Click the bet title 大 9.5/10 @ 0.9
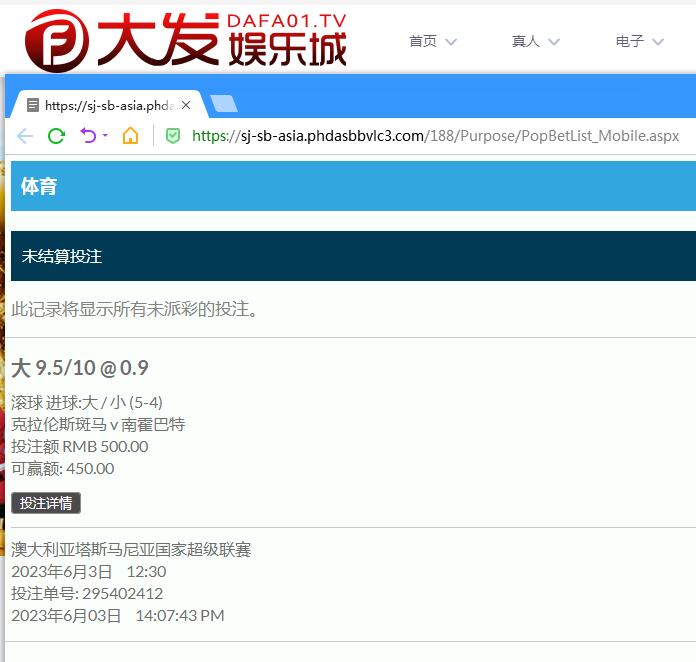Image resolution: width=696 pixels, height=662 pixels. [80, 368]
